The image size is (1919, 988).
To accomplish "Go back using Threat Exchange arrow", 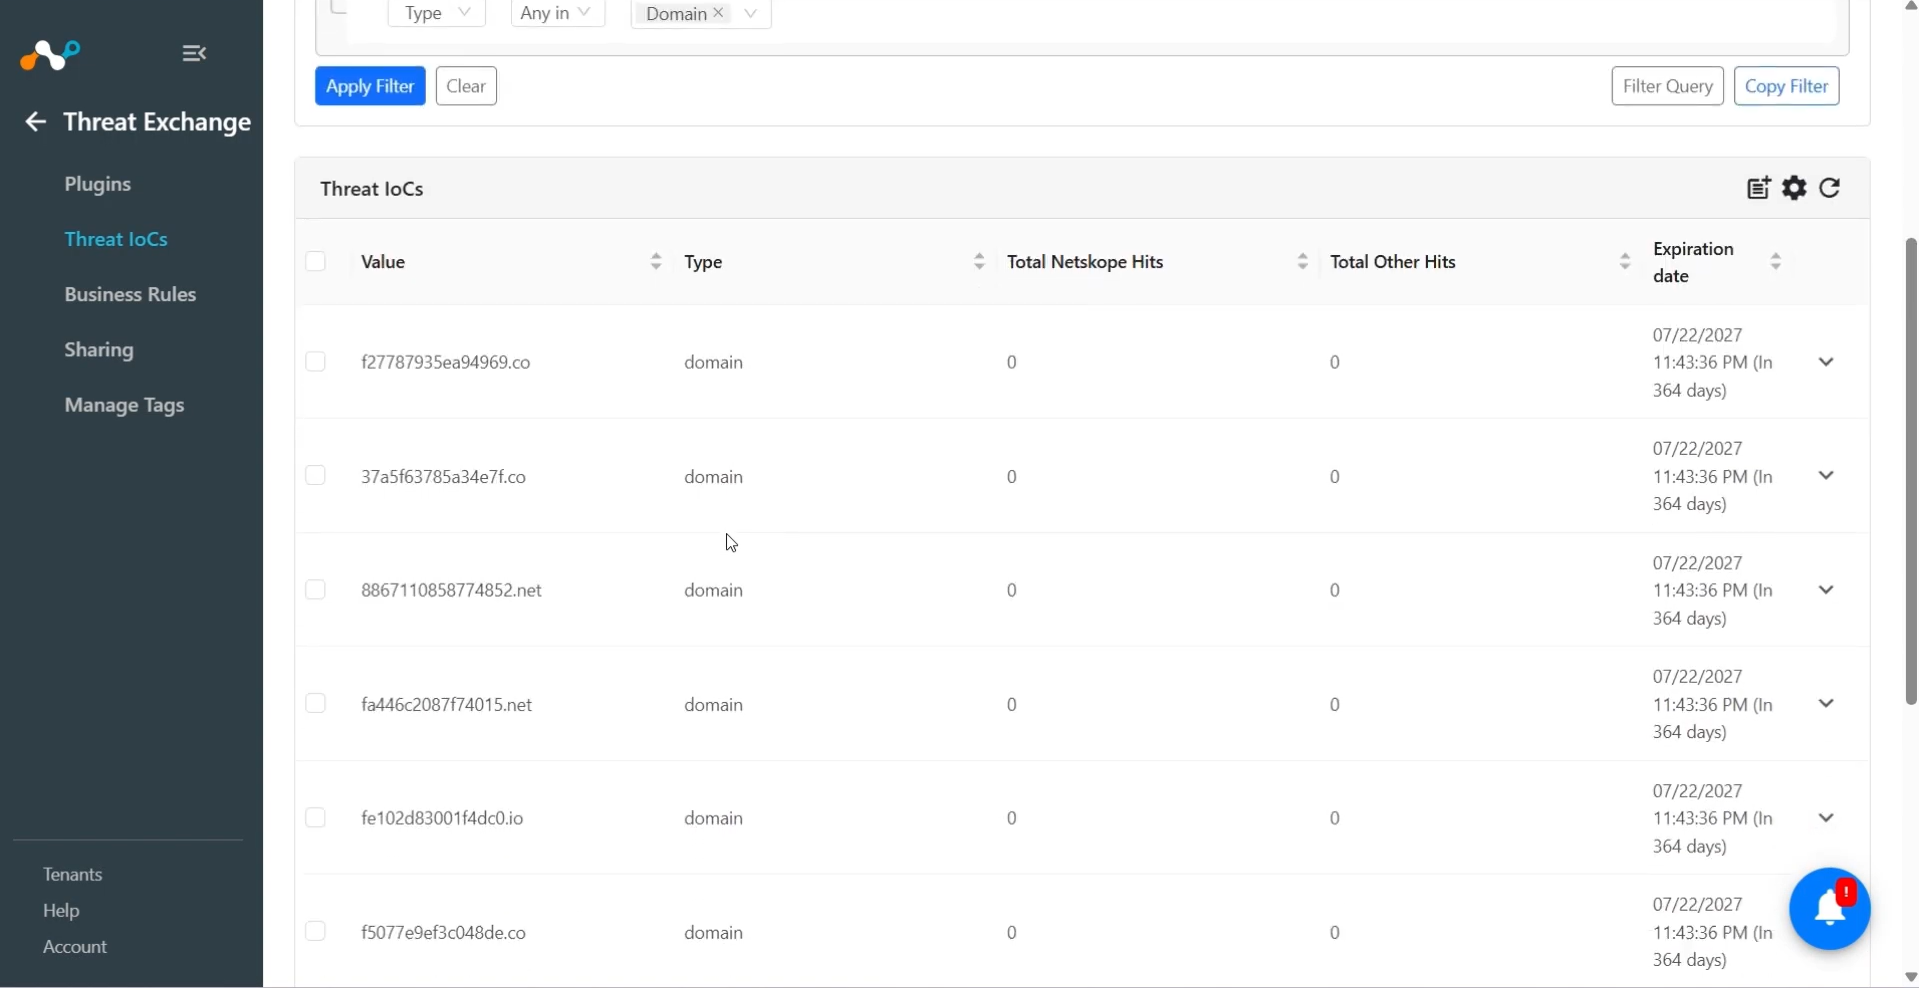I will [x=36, y=122].
